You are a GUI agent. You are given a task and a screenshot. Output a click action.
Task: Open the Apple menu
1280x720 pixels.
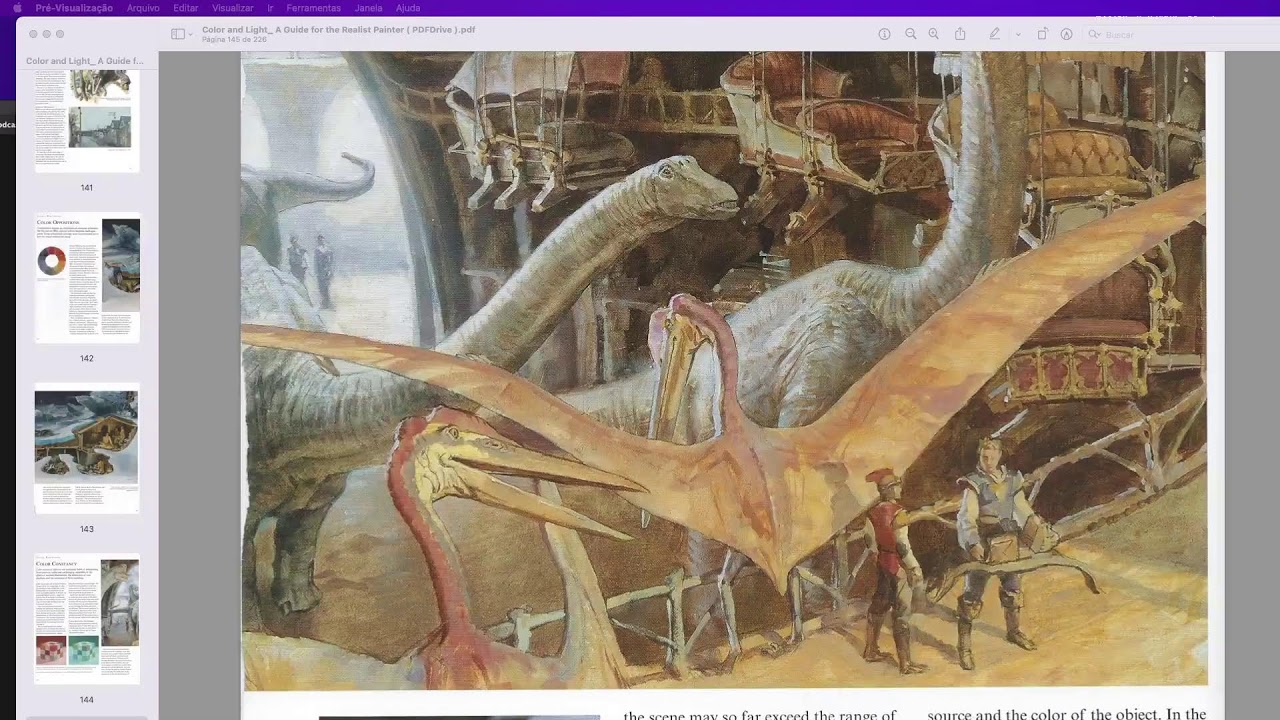[x=17, y=8]
